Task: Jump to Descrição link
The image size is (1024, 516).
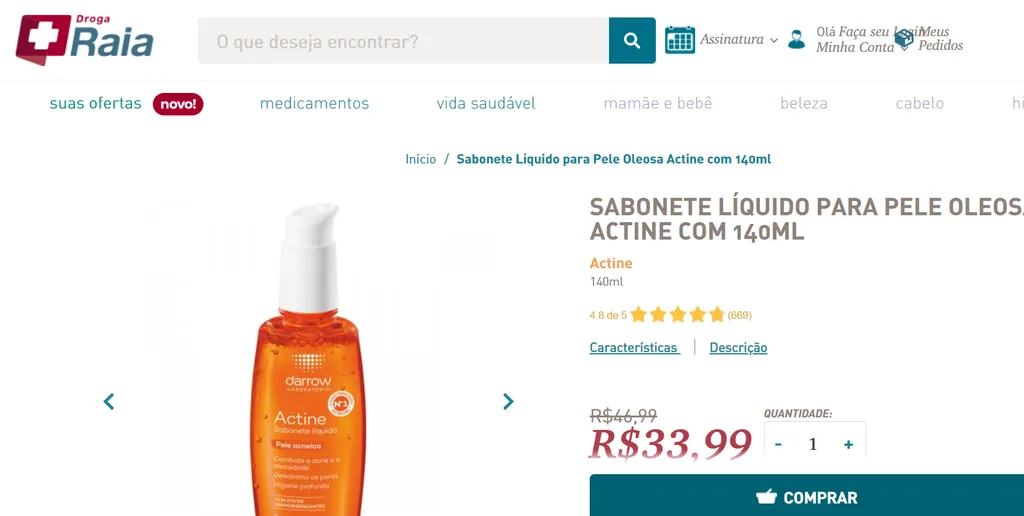Action: click(738, 347)
